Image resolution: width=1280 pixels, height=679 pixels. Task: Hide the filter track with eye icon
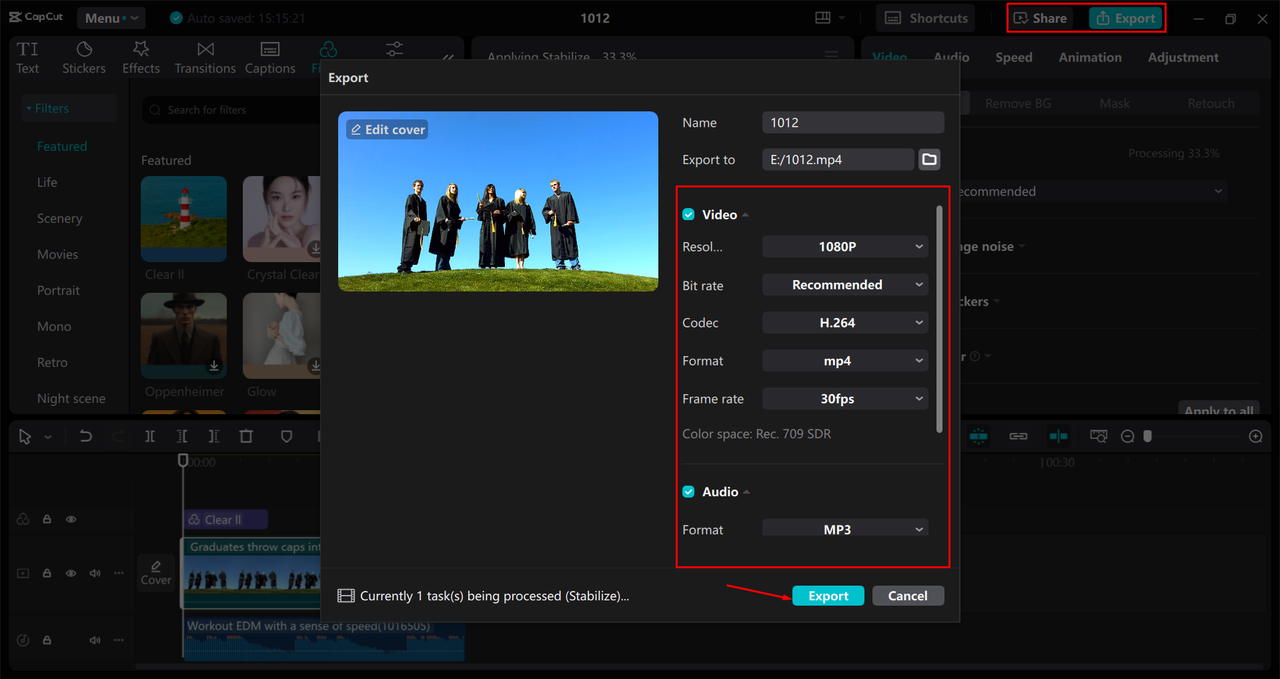pyautogui.click(x=71, y=519)
